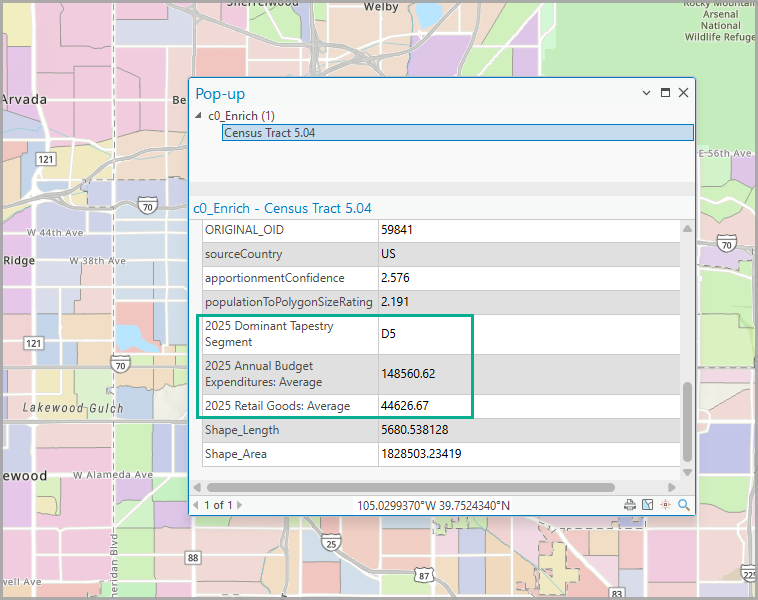Collapse the c0_Enrich tree node
This screenshot has height=600, width=758.
point(198,117)
